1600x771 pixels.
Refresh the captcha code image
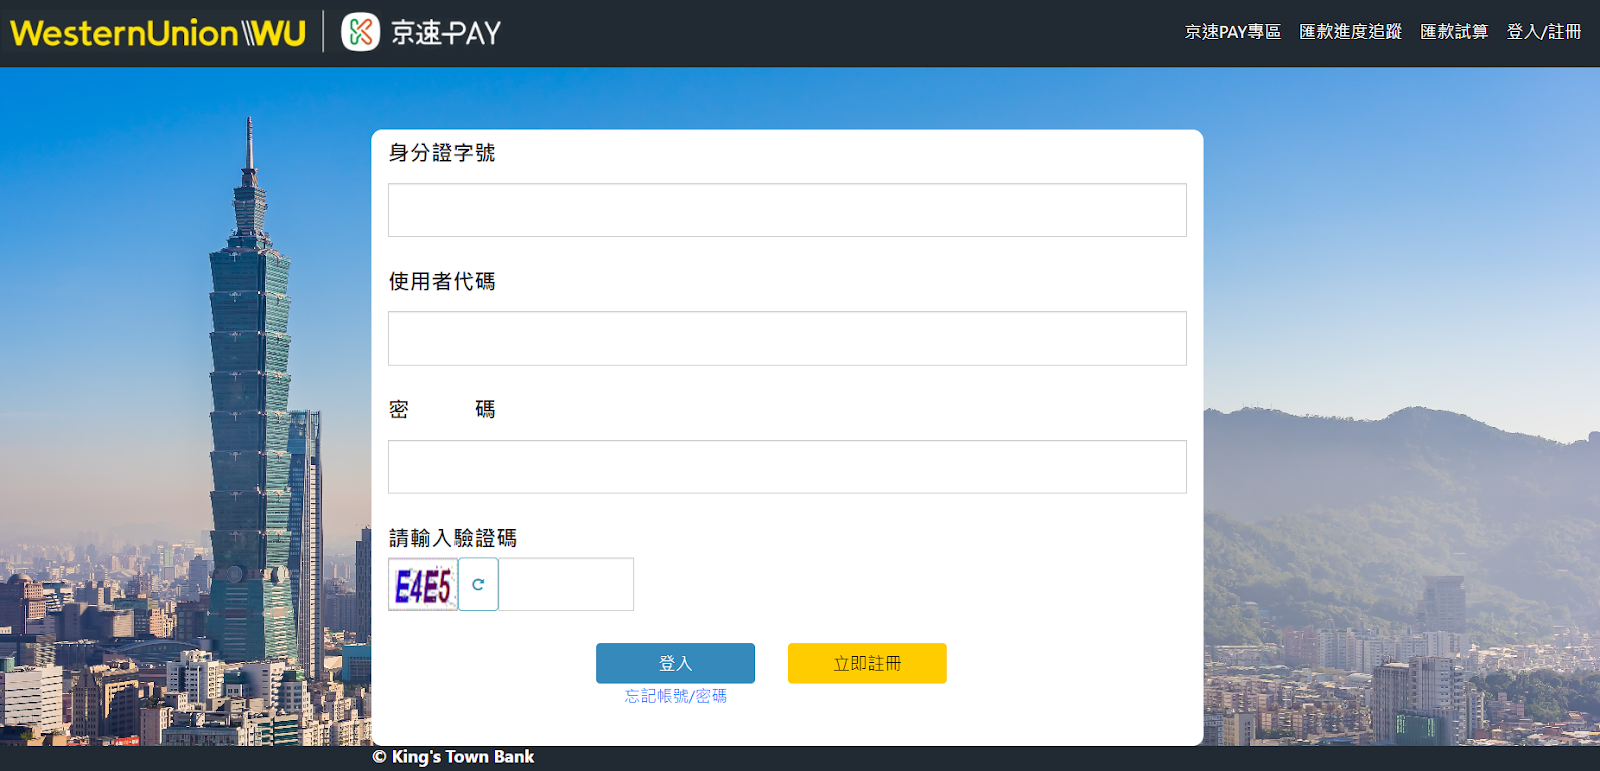coord(478,585)
